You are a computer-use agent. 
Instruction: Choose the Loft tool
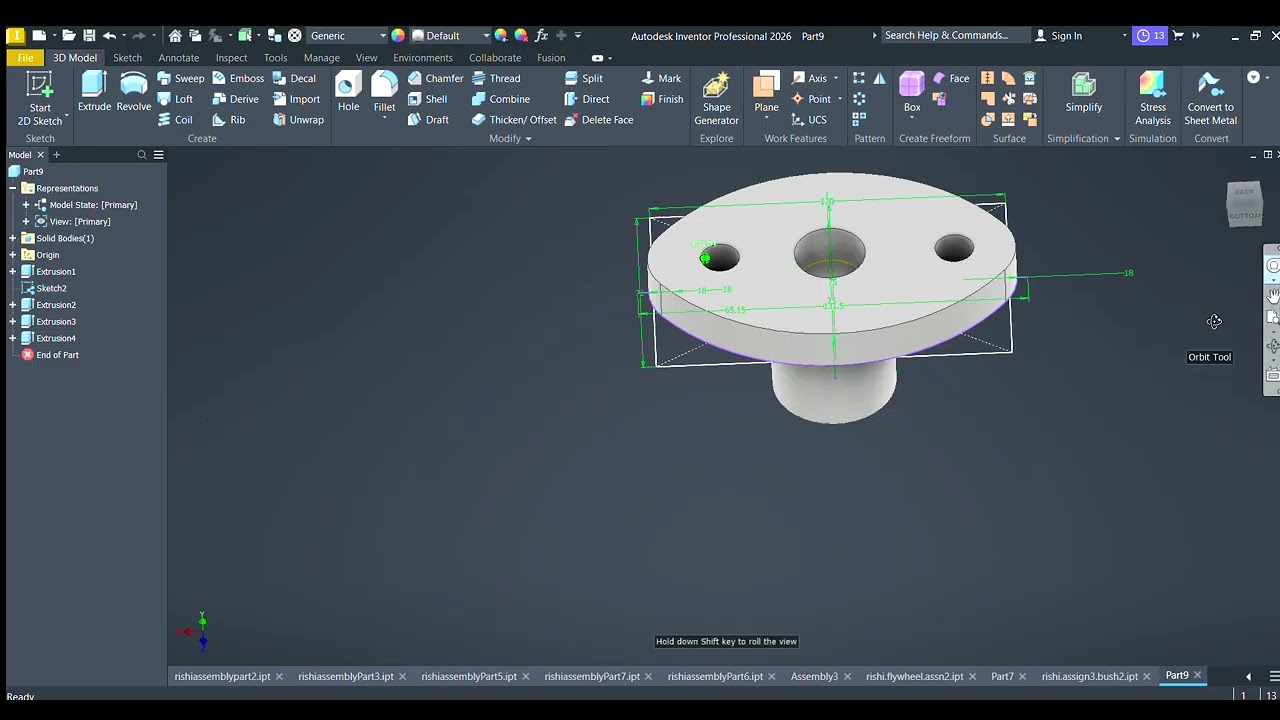[175, 99]
